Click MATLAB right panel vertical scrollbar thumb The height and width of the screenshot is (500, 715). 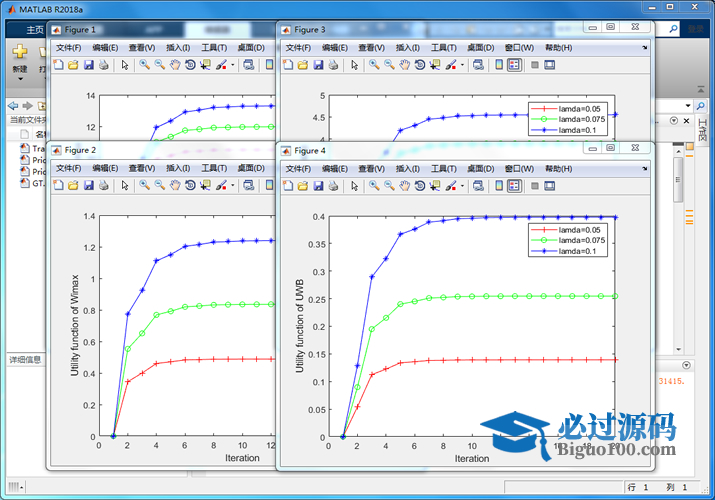click(x=678, y=180)
